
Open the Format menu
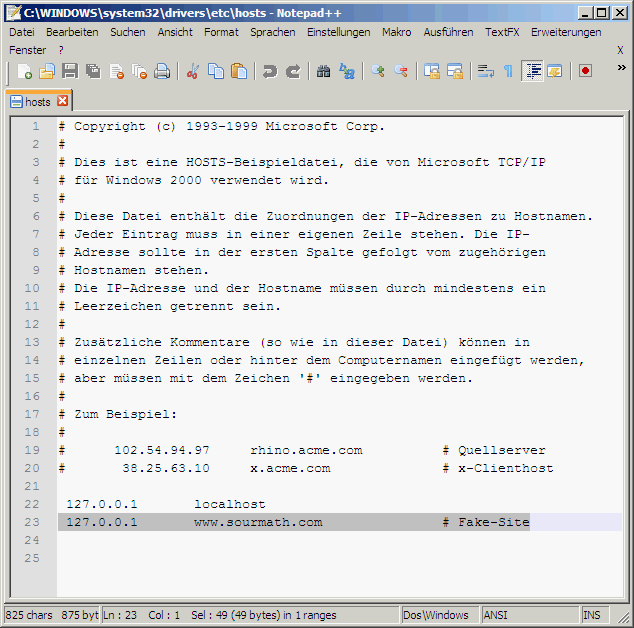pyautogui.click(x=221, y=32)
